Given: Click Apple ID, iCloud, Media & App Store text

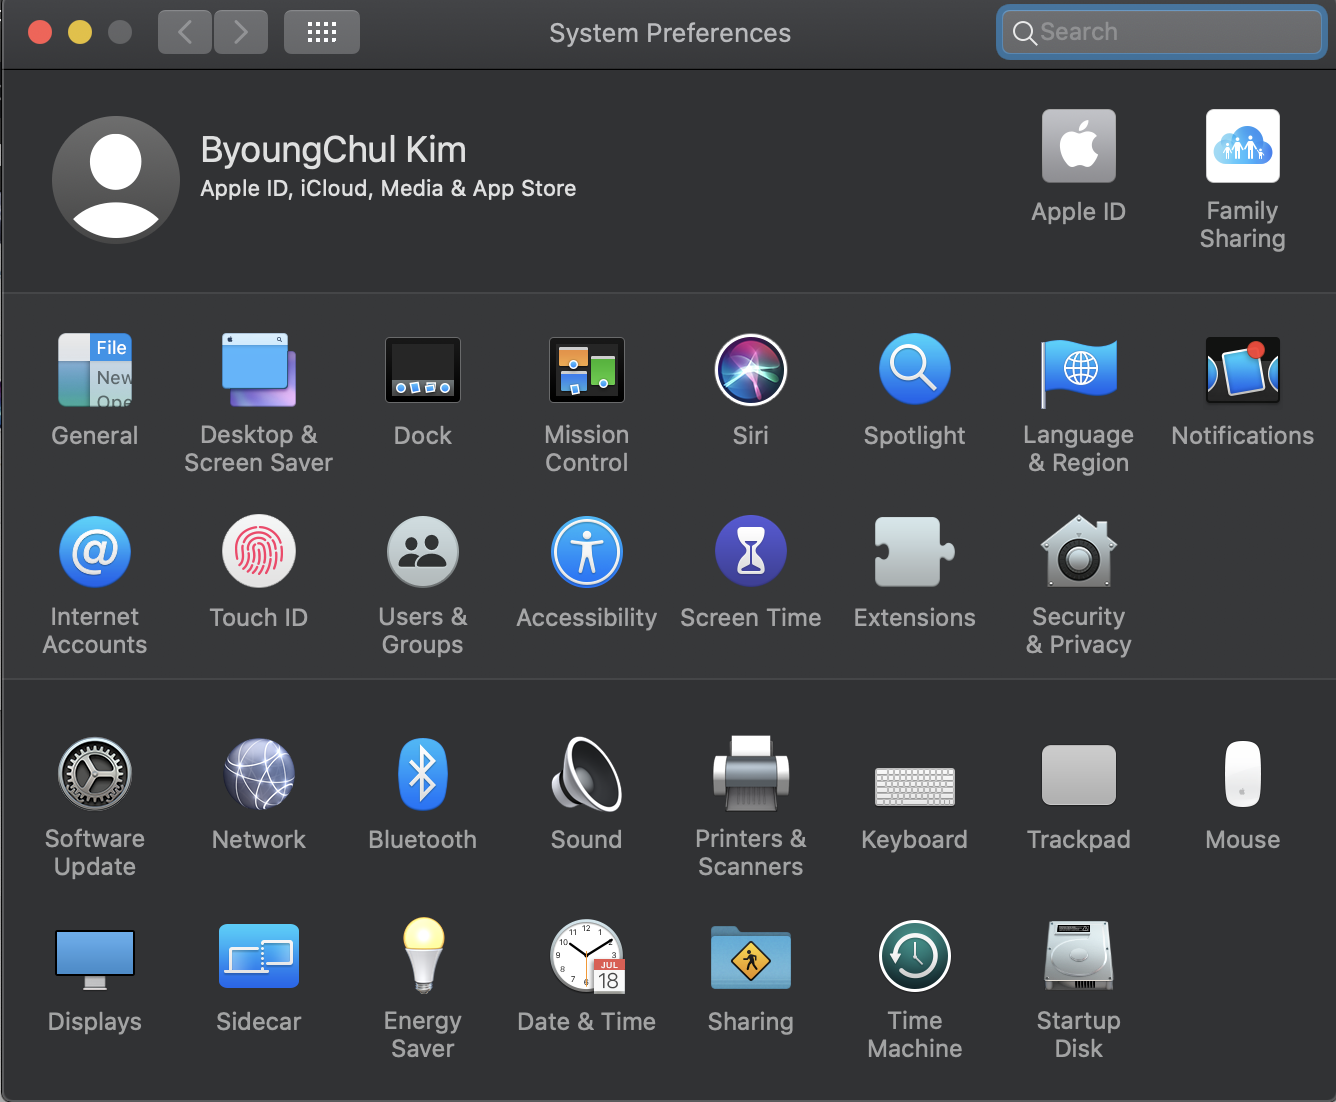Looking at the screenshot, I should point(388,189).
